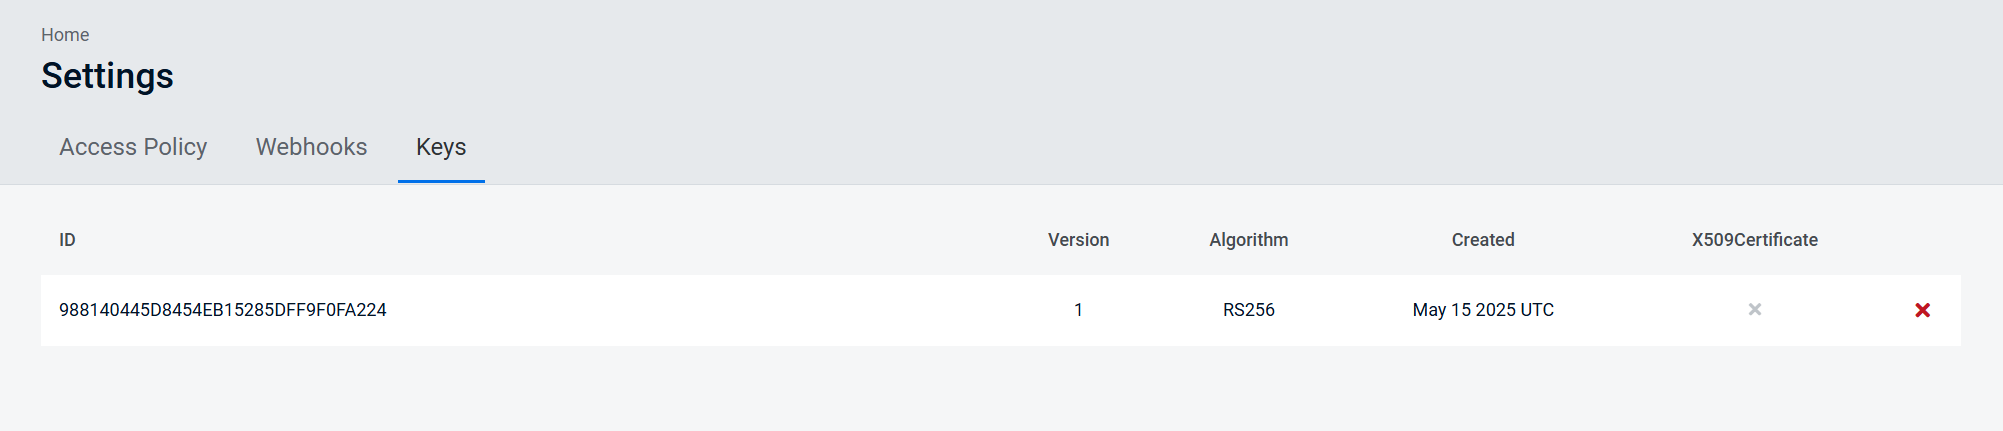Image resolution: width=2003 pixels, height=431 pixels.
Task: Select key ID 988140445D8454EB15285DFF9F0FA224
Action: (223, 310)
